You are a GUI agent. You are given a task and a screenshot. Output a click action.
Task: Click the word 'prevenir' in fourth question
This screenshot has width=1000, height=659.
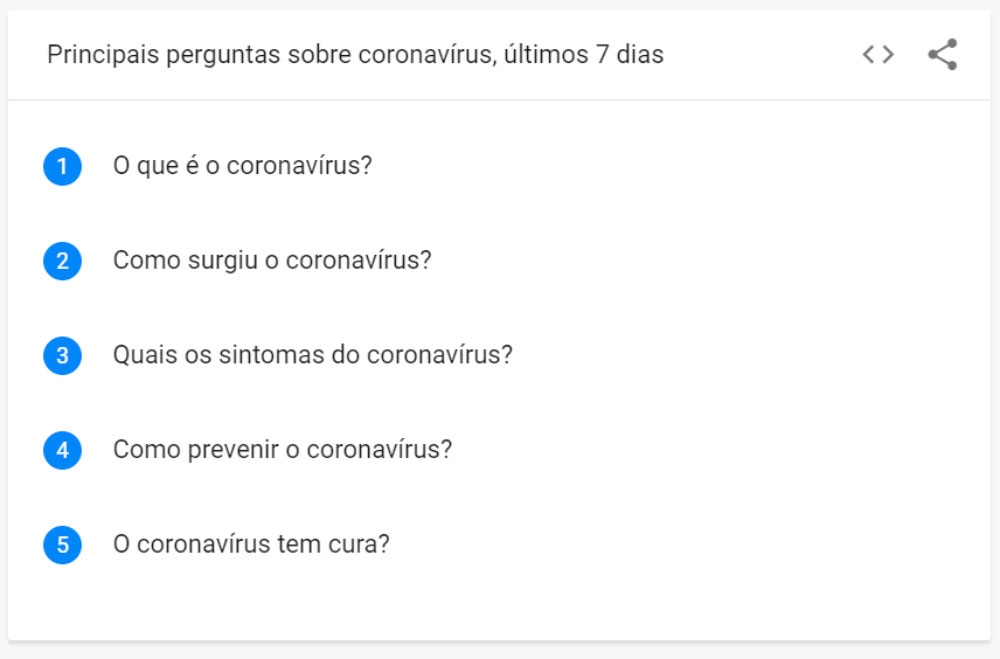point(233,450)
